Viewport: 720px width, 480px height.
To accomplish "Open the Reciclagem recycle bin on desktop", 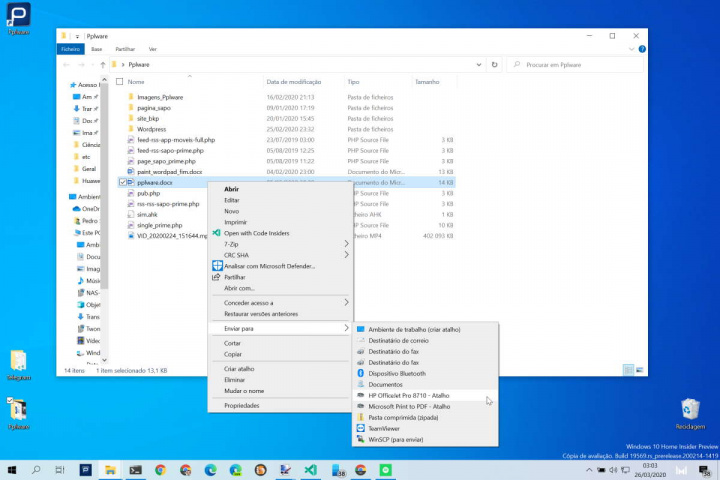I will [689, 408].
